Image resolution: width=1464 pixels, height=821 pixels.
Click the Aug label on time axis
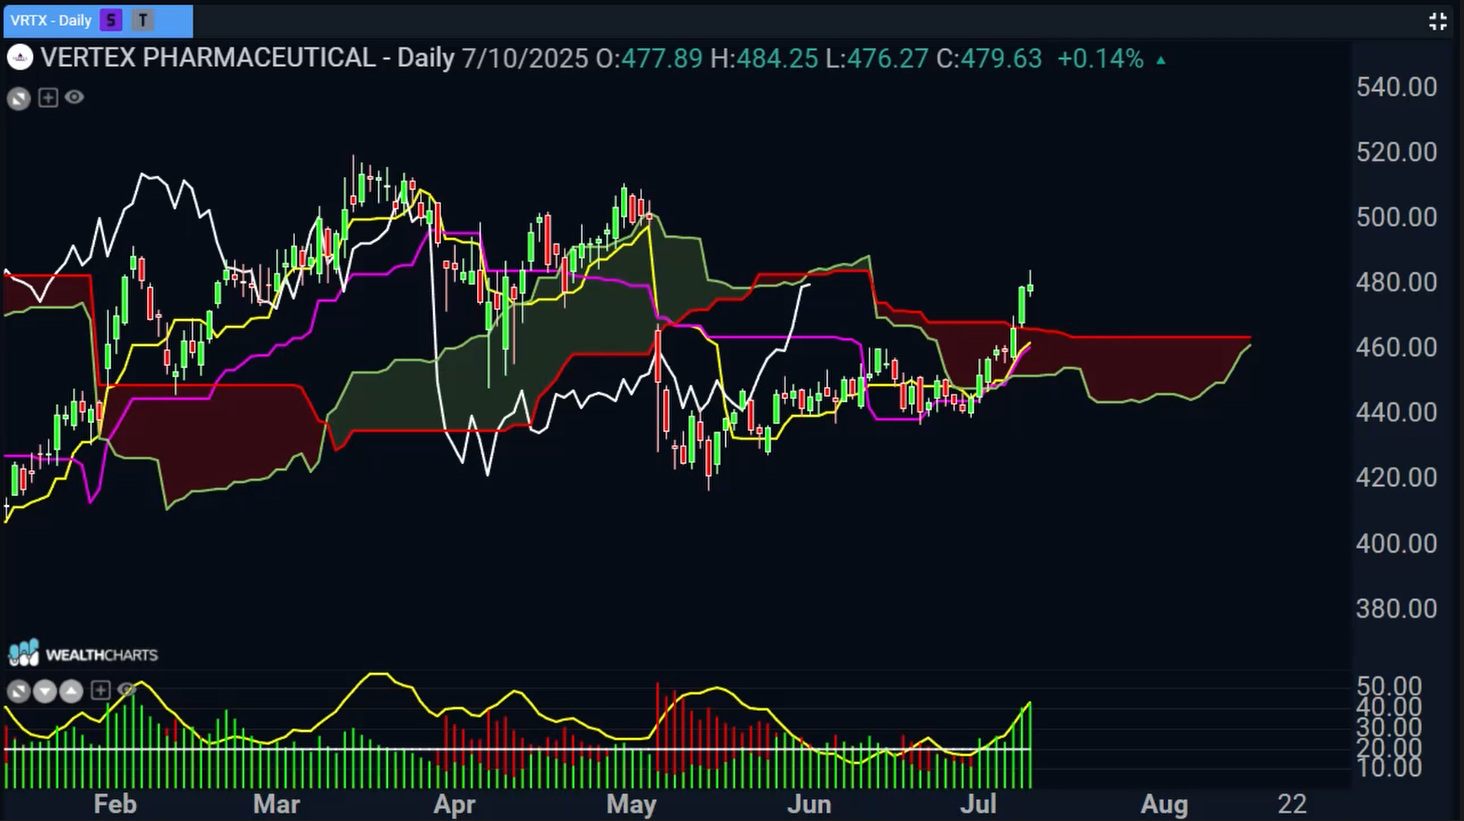[1165, 804]
